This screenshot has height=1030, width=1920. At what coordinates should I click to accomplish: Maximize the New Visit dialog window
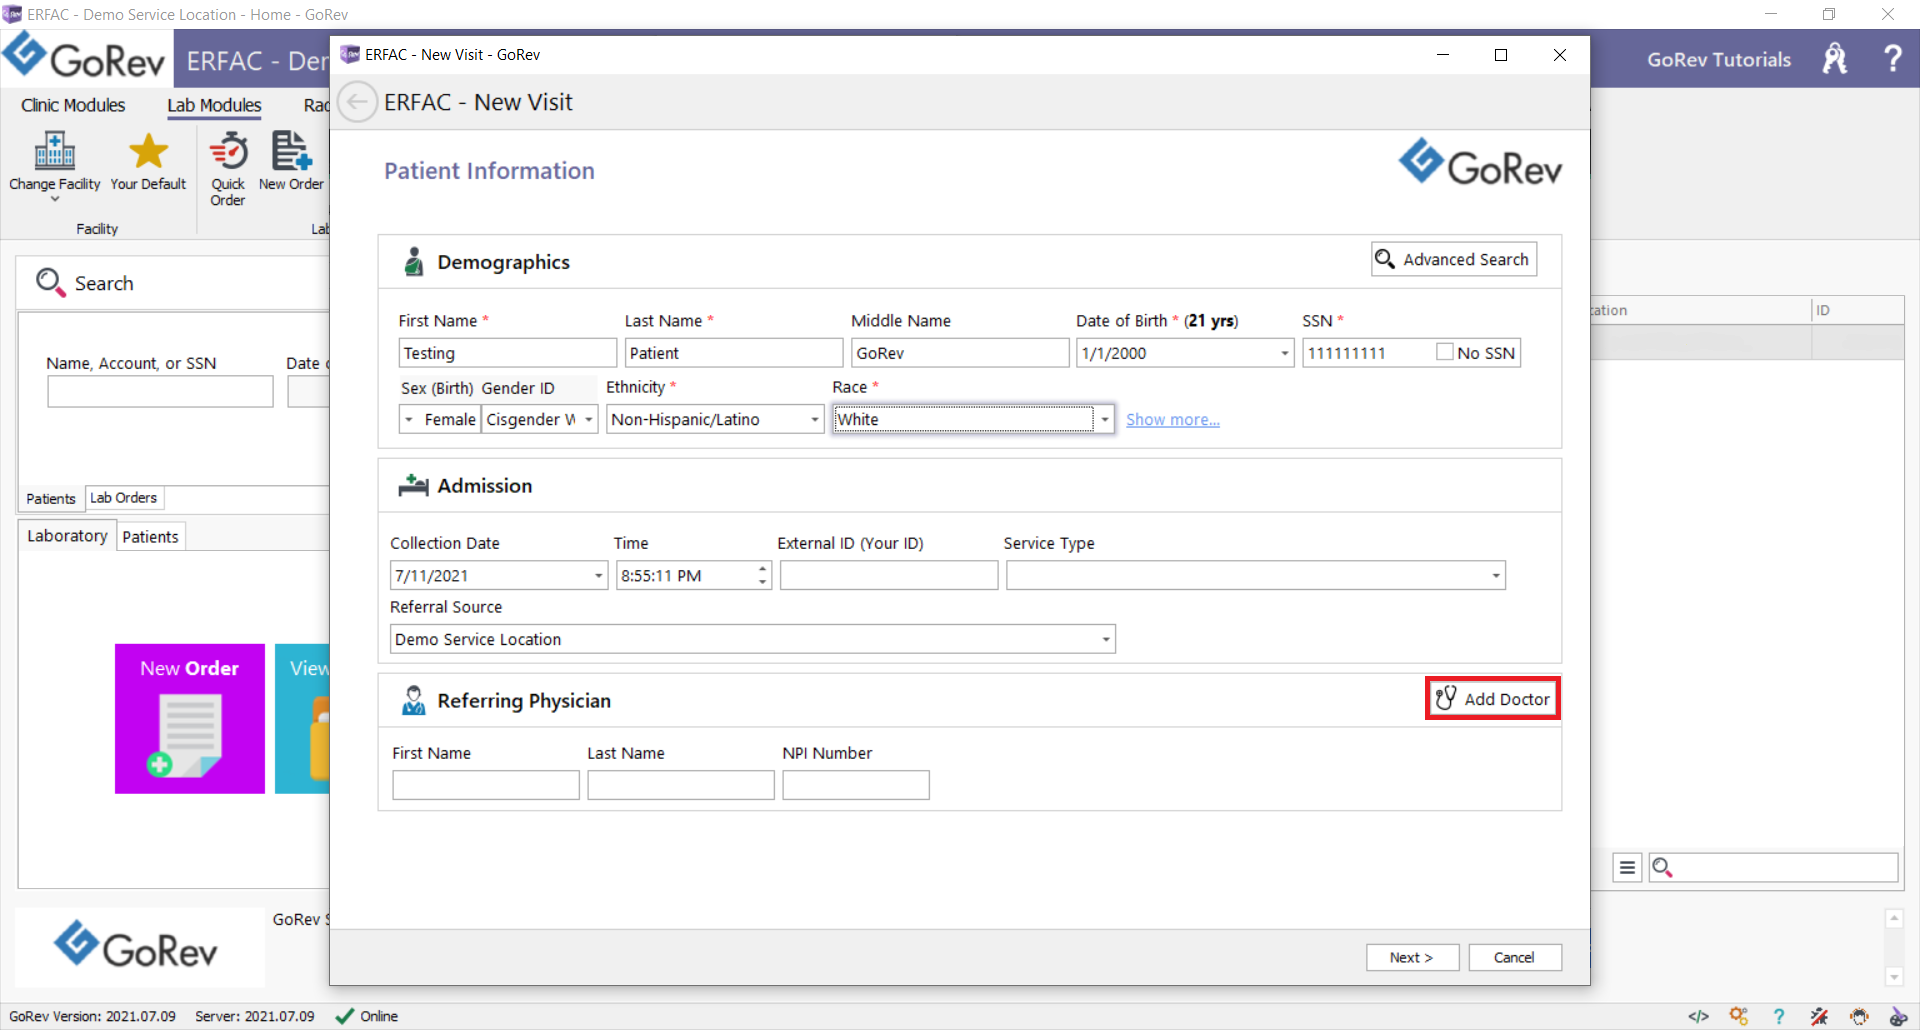pyautogui.click(x=1501, y=55)
